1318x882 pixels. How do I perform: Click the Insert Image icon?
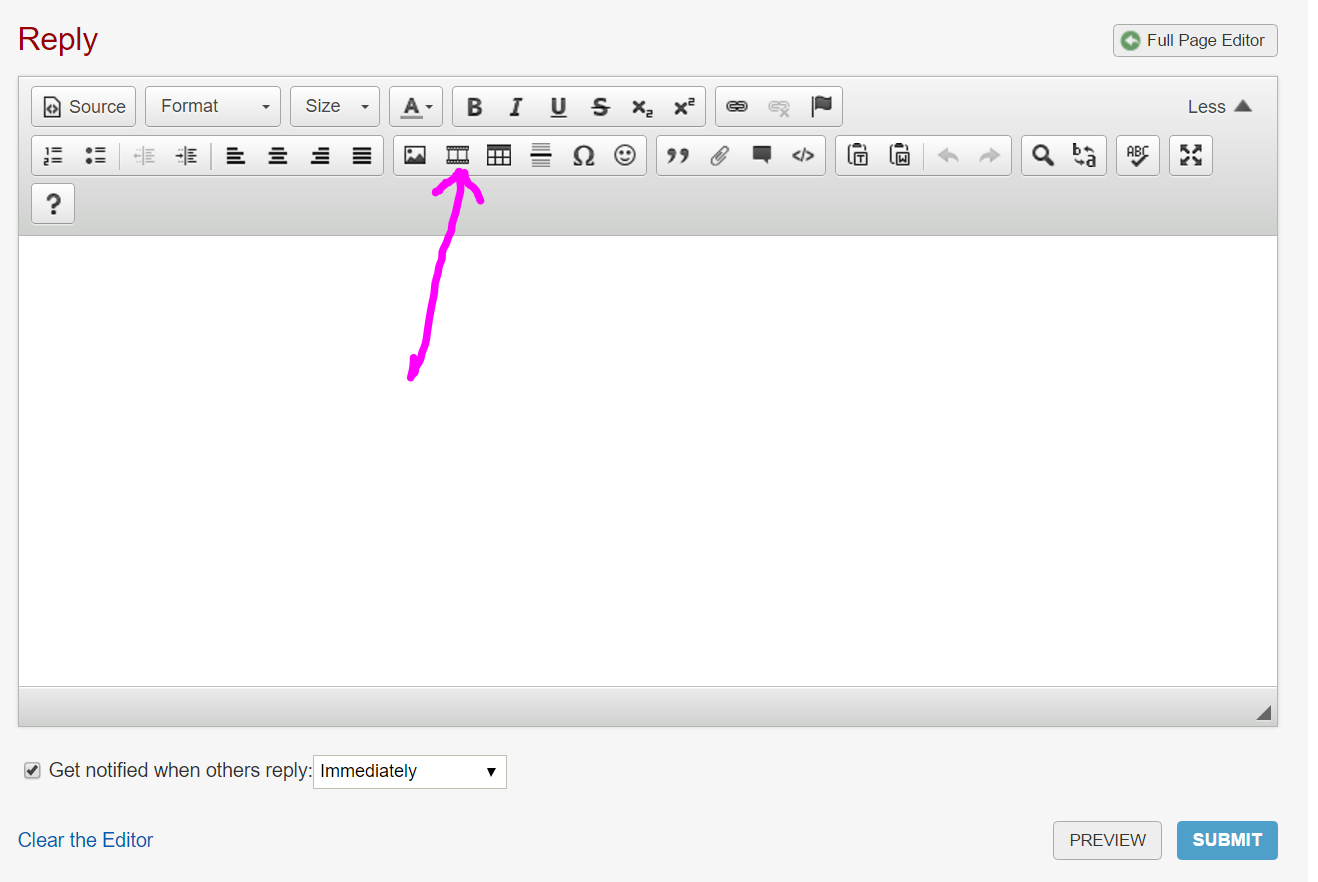point(415,155)
